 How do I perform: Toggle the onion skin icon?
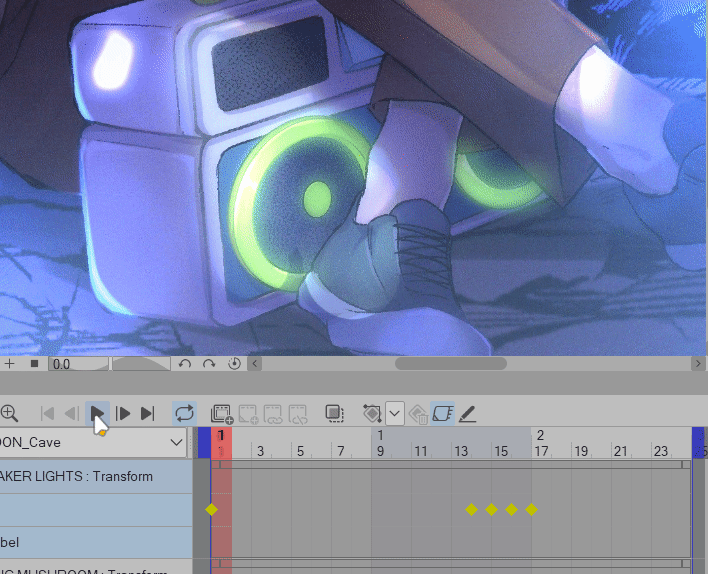coord(335,413)
